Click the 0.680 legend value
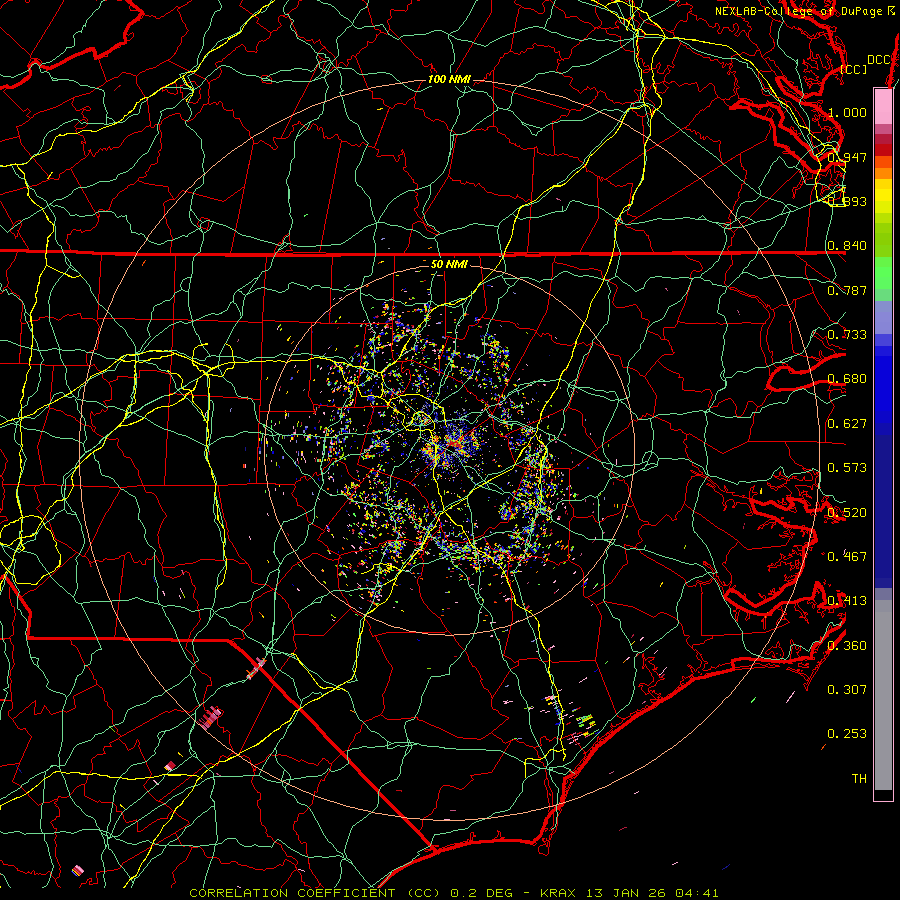 pos(847,379)
